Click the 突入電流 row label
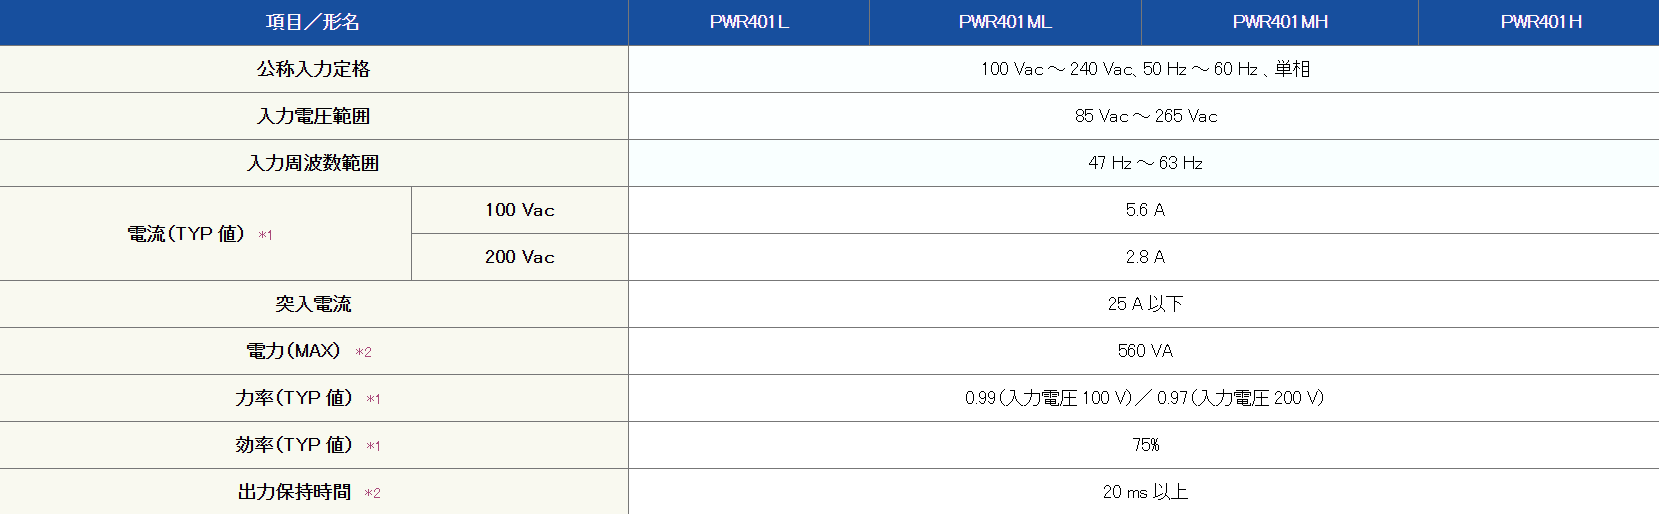 pos(313,304)
